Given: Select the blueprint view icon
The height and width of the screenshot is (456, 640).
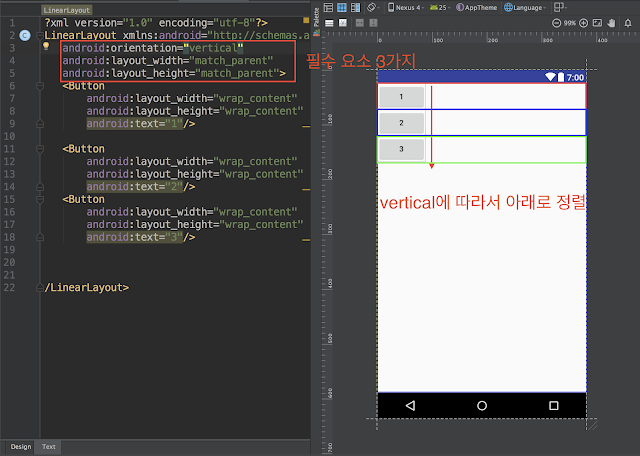Looking at the screenshot, I should 342,7.
